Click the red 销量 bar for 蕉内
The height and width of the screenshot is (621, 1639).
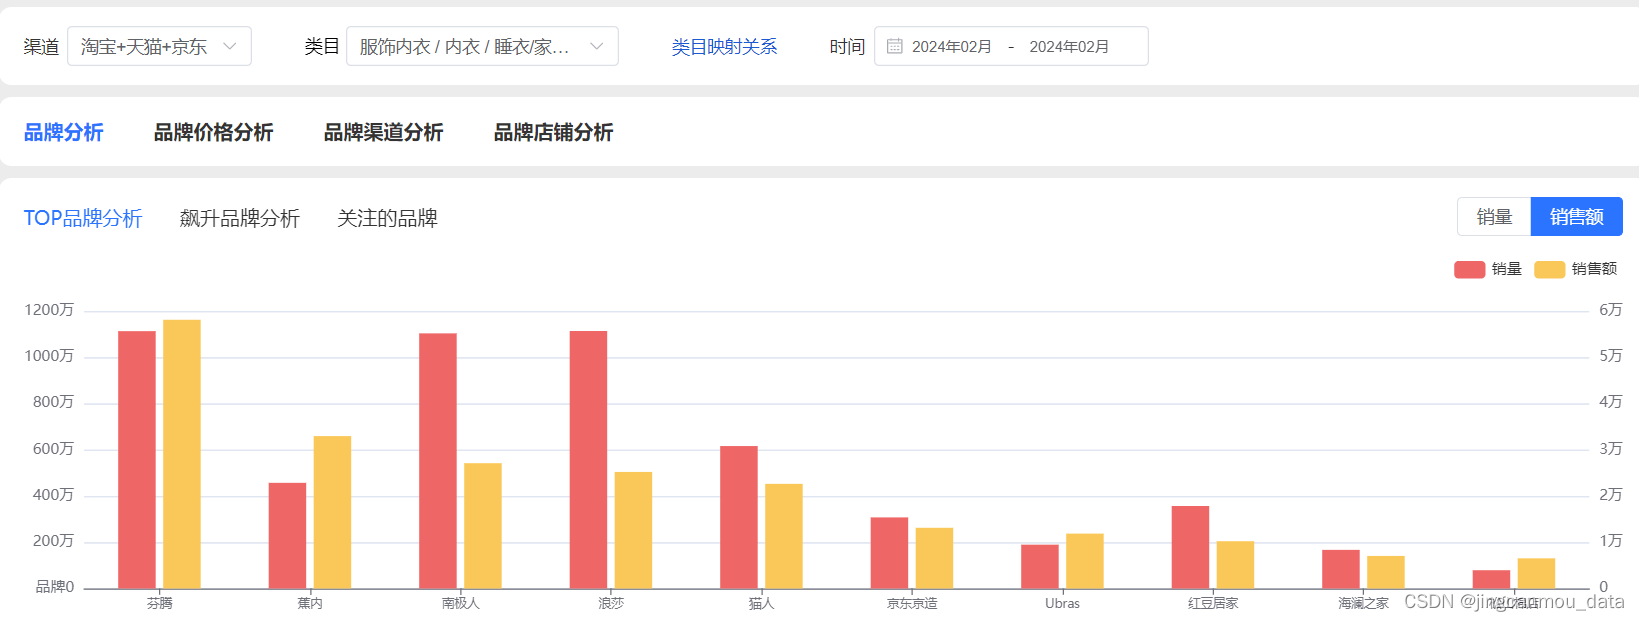click(x=287, y=536)
